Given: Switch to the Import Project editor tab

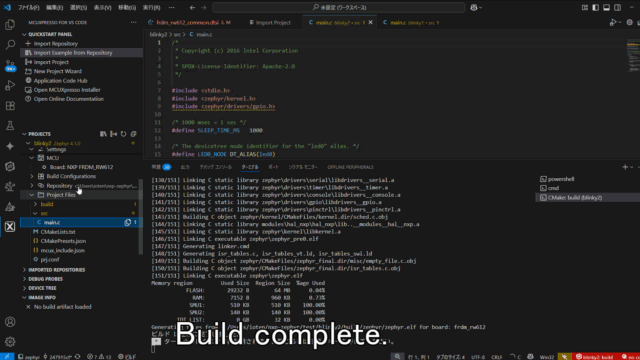Looking at the screenshot, I should [x=270, y=22].
